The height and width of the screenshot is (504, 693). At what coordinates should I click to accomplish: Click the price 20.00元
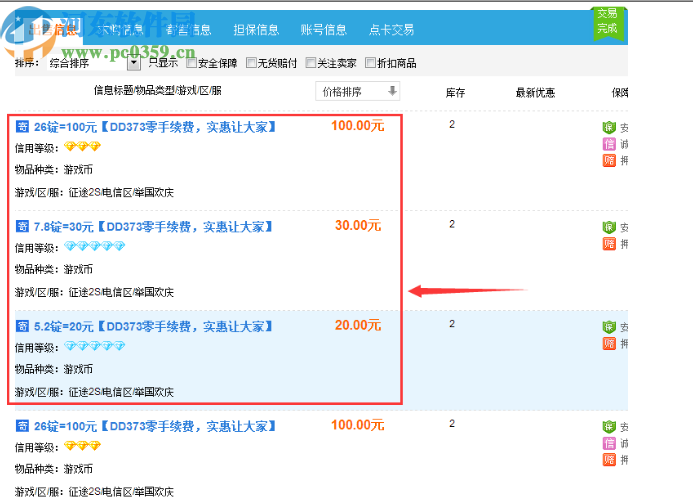[x=358, y=325]
